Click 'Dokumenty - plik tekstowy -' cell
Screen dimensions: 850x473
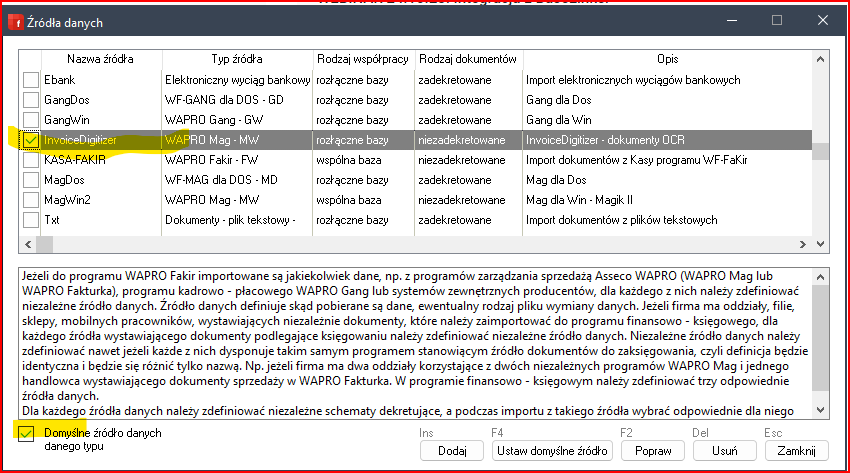(x=230, y=220)
